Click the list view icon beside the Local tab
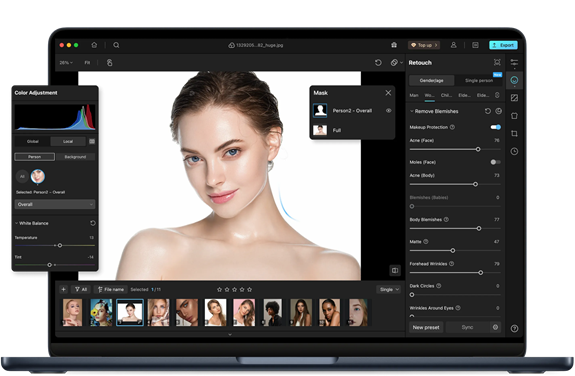Screen dimensions: 575x376 (92, 141)
